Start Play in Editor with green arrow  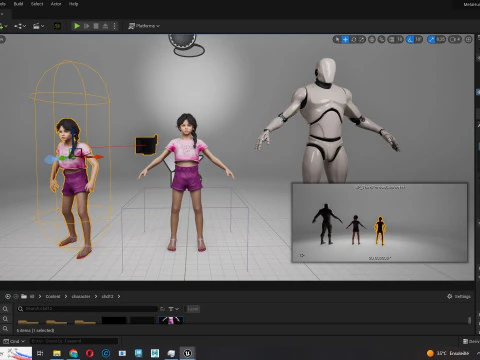(77, 26)
